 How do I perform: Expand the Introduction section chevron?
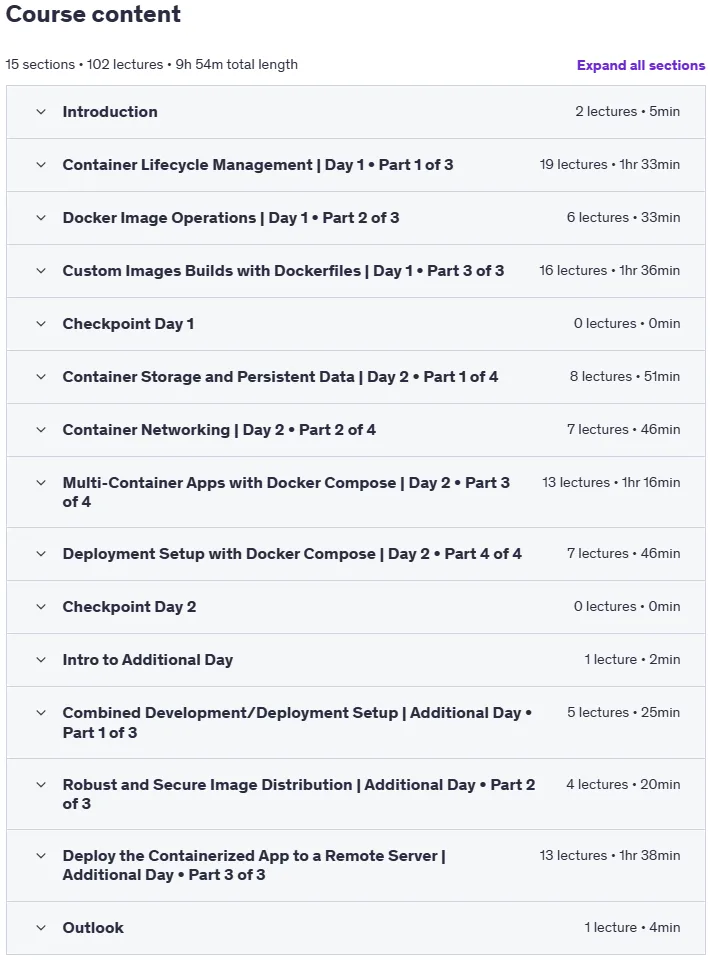41,112
